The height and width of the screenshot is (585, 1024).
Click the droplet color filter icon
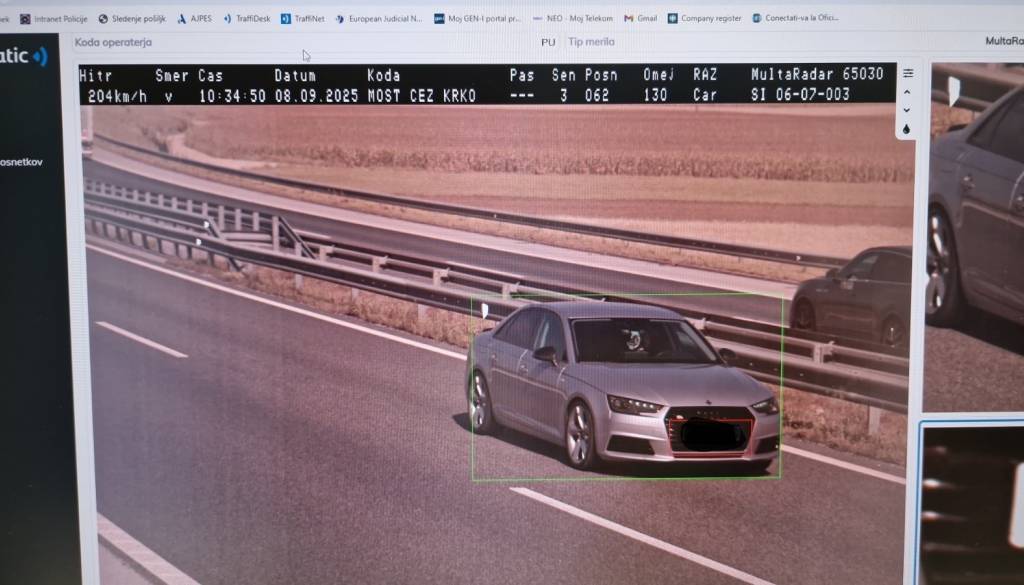907,129
